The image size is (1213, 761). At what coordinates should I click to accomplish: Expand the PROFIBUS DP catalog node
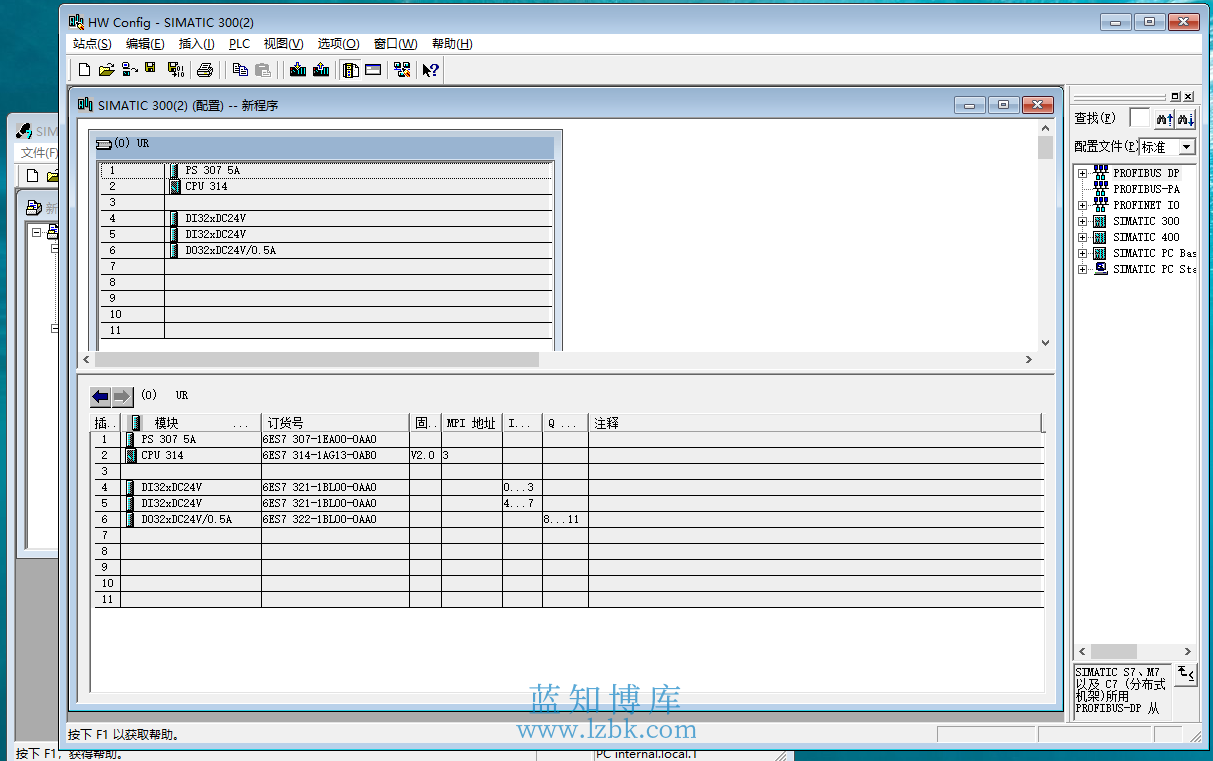point(1082,173)
